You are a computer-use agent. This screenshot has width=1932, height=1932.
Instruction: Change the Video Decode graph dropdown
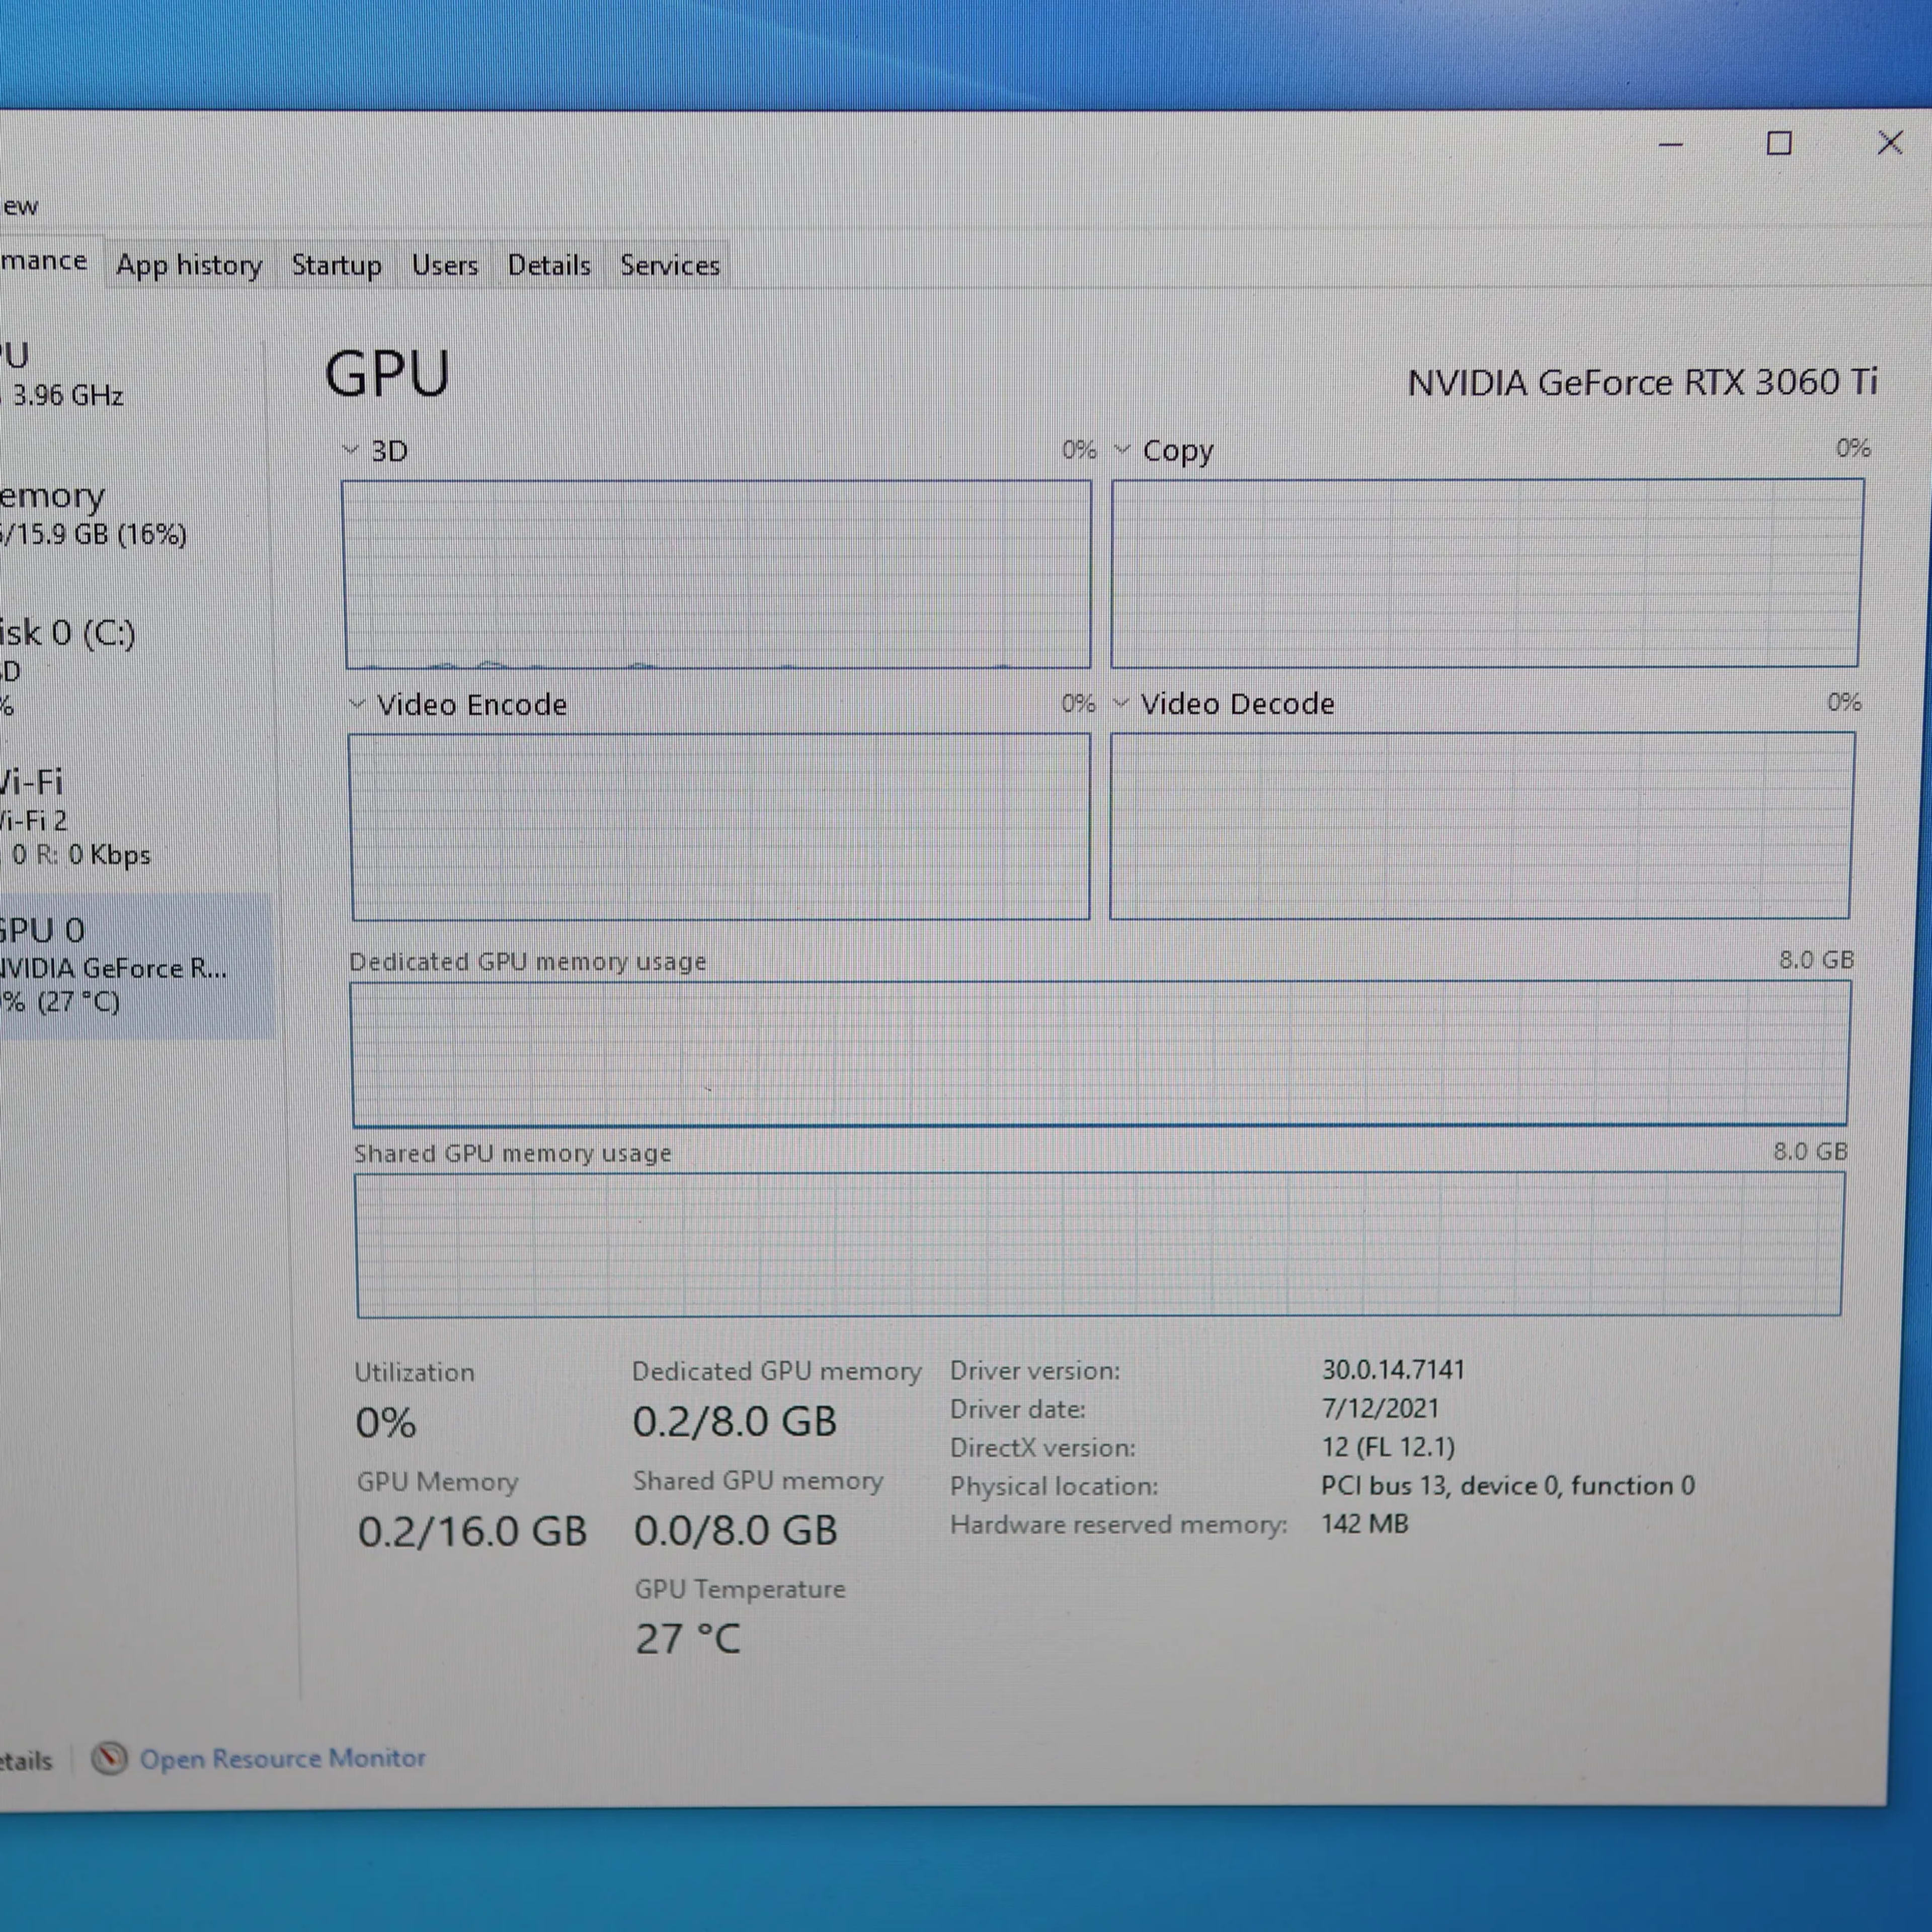tap(1121, 703)
